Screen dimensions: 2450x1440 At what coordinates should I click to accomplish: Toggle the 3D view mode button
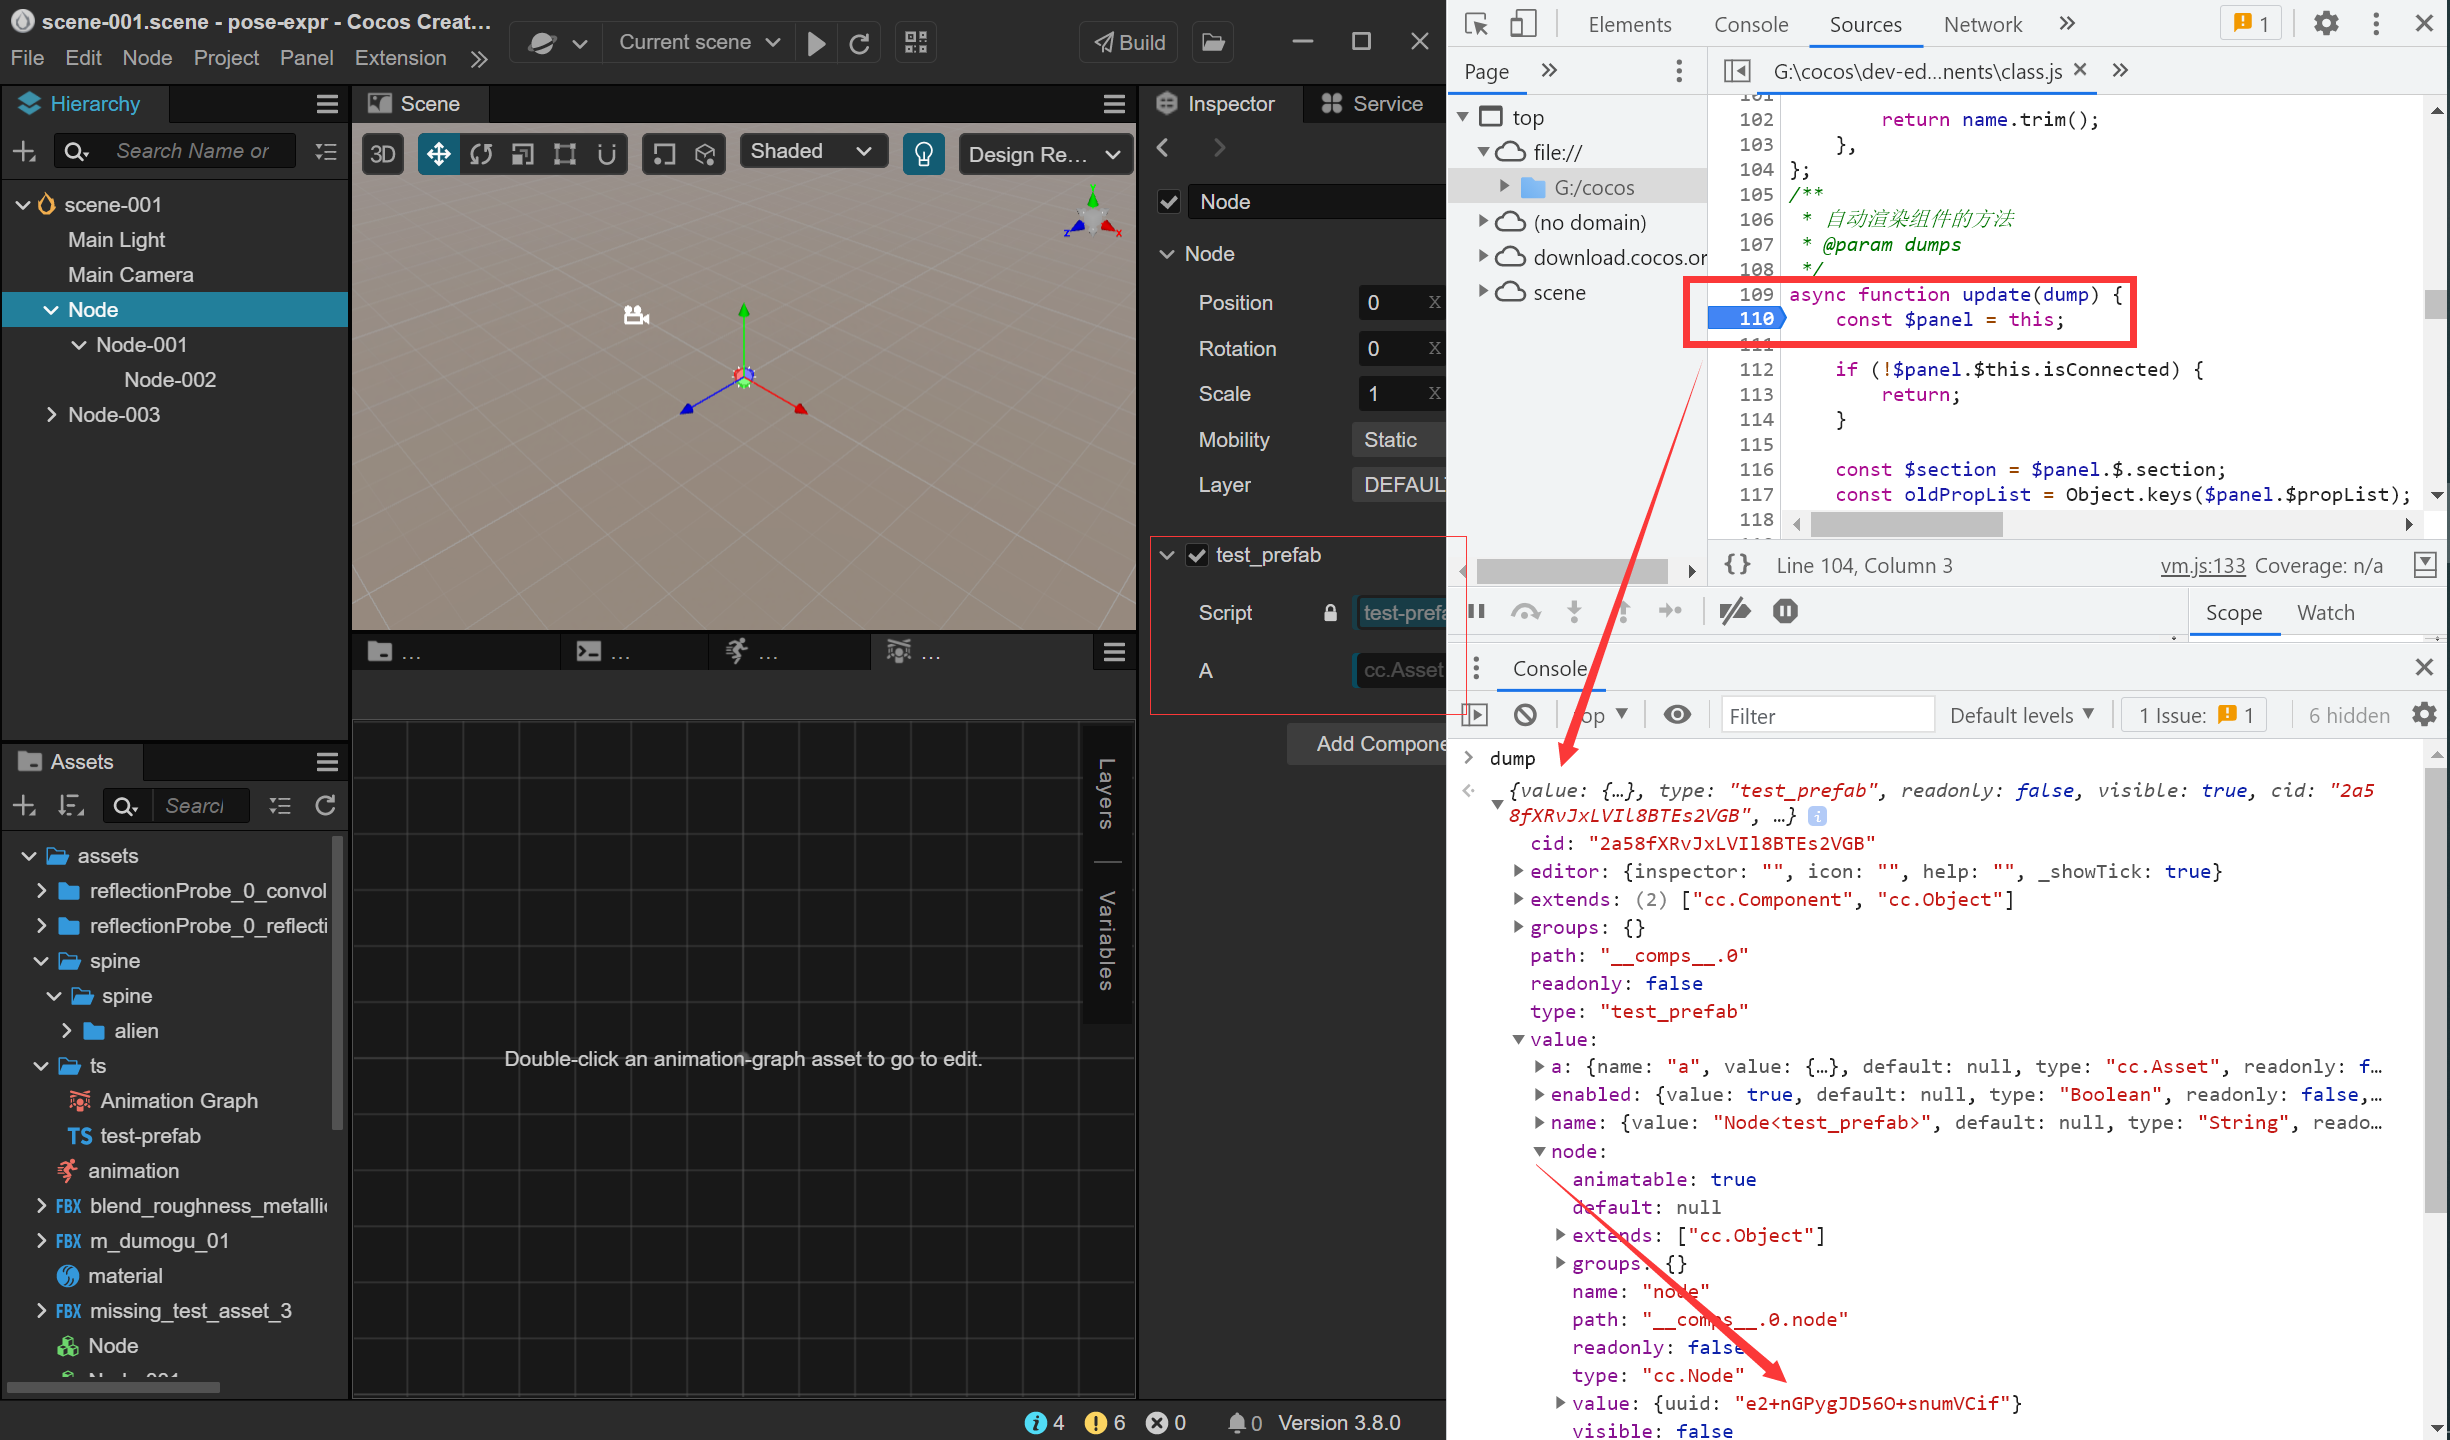click(x=383, y=154)
